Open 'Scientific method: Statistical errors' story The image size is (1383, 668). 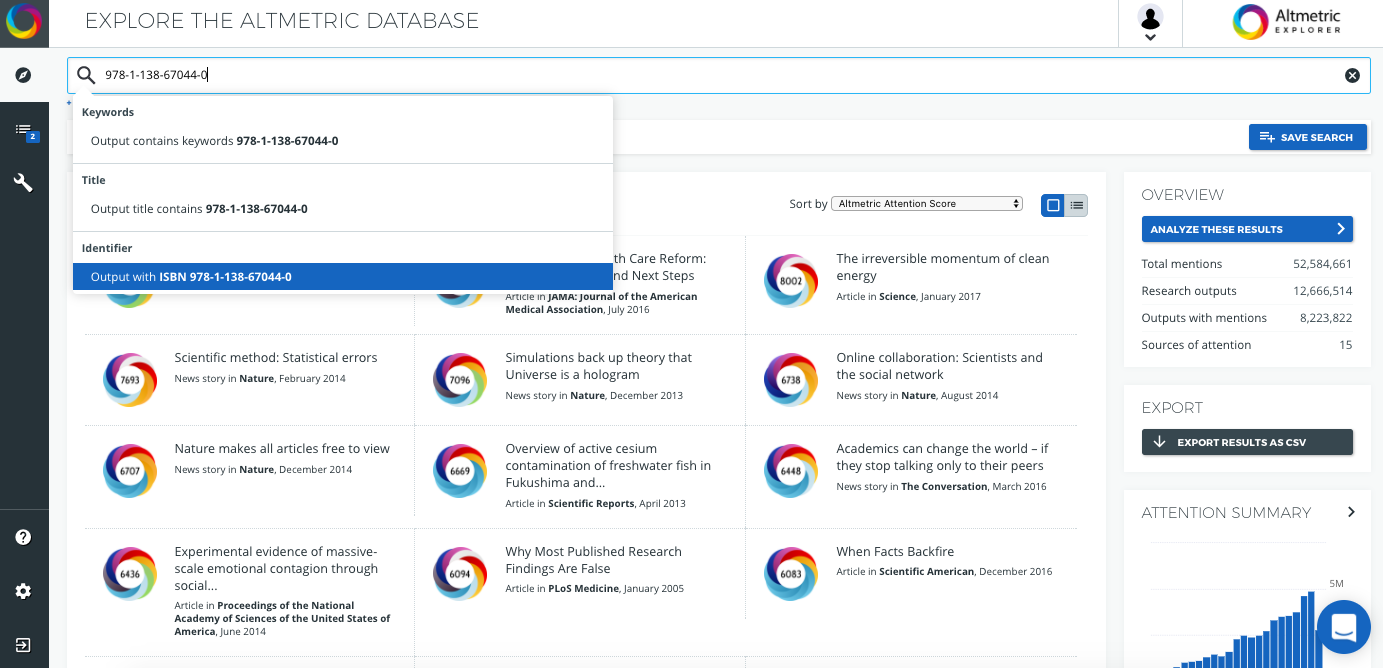[276, 358]
